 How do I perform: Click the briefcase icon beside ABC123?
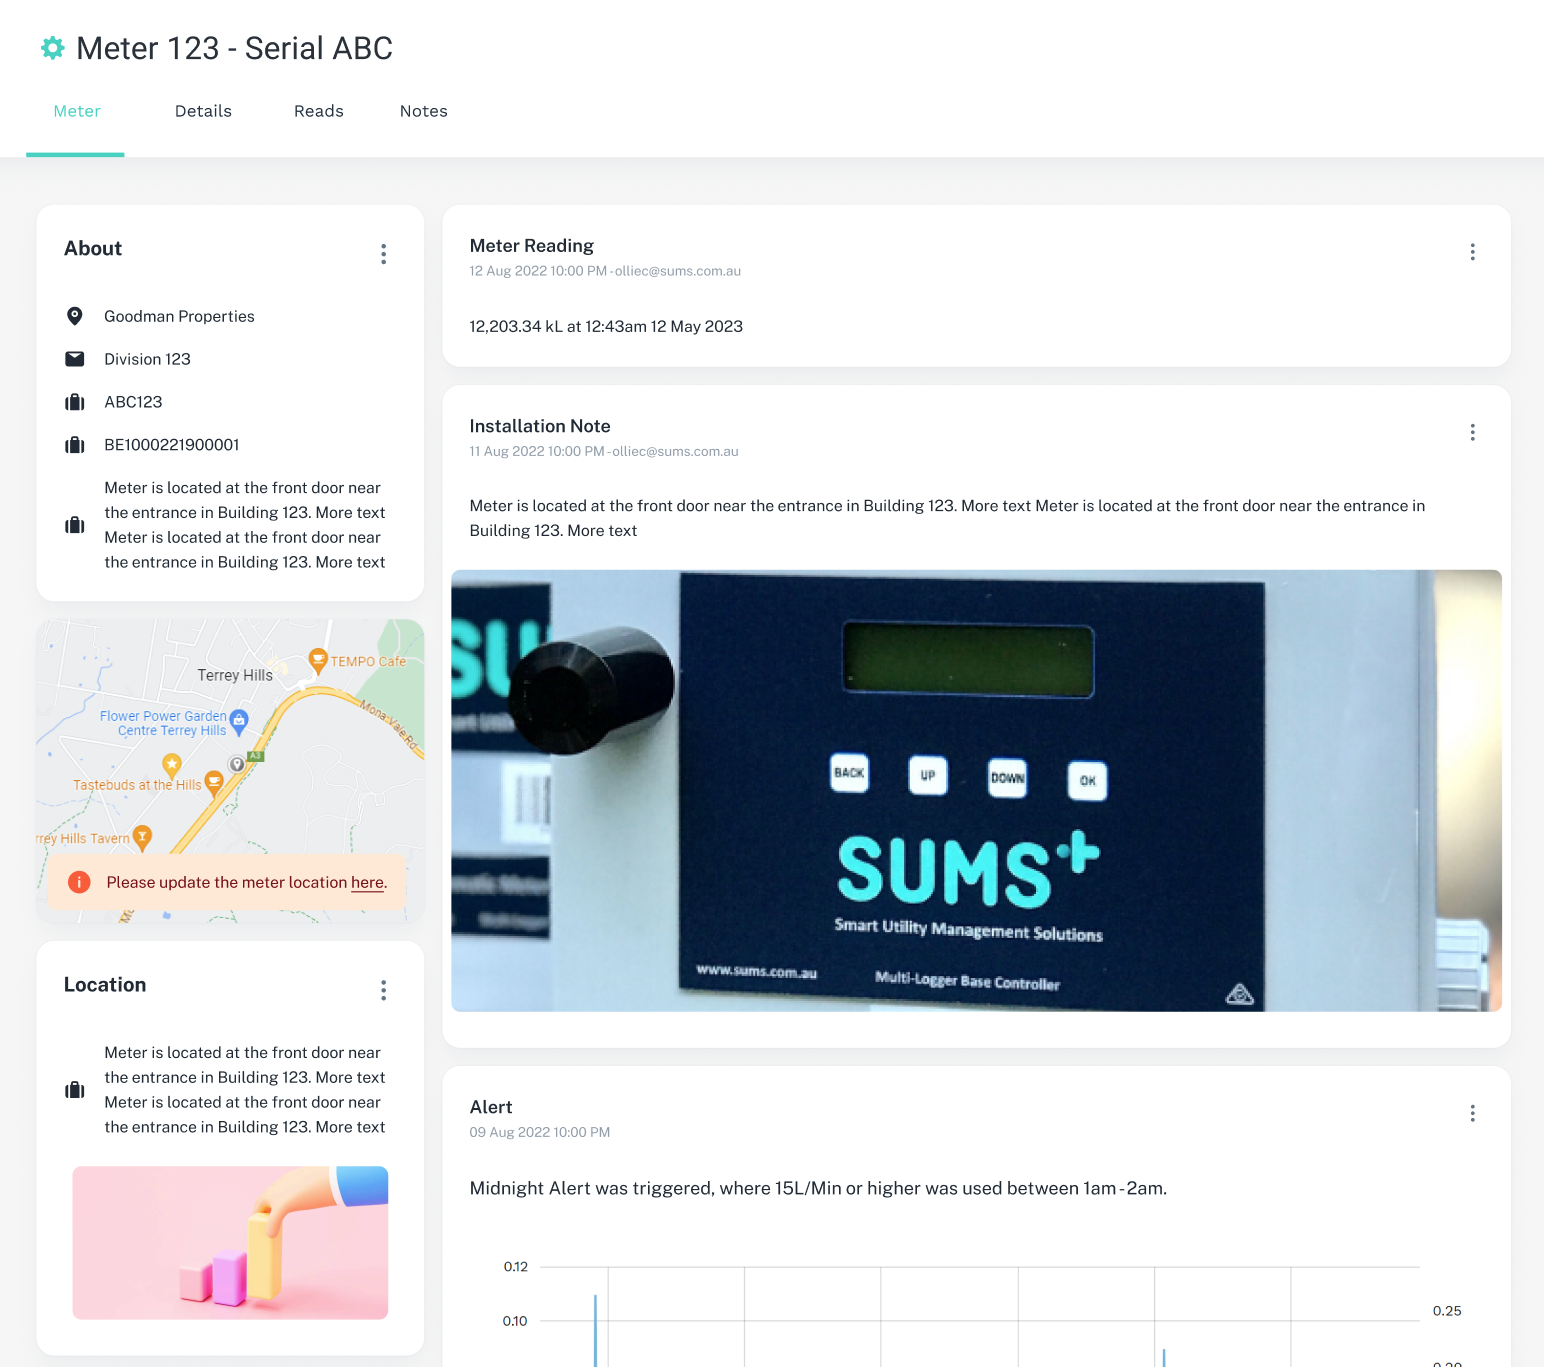74,402
